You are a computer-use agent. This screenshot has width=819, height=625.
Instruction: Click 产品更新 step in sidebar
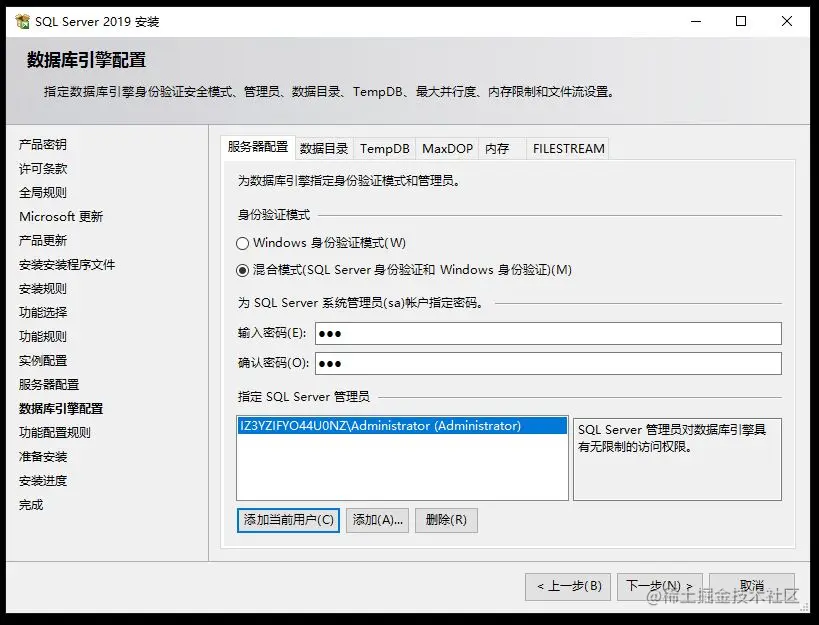[x=43, y=241]
